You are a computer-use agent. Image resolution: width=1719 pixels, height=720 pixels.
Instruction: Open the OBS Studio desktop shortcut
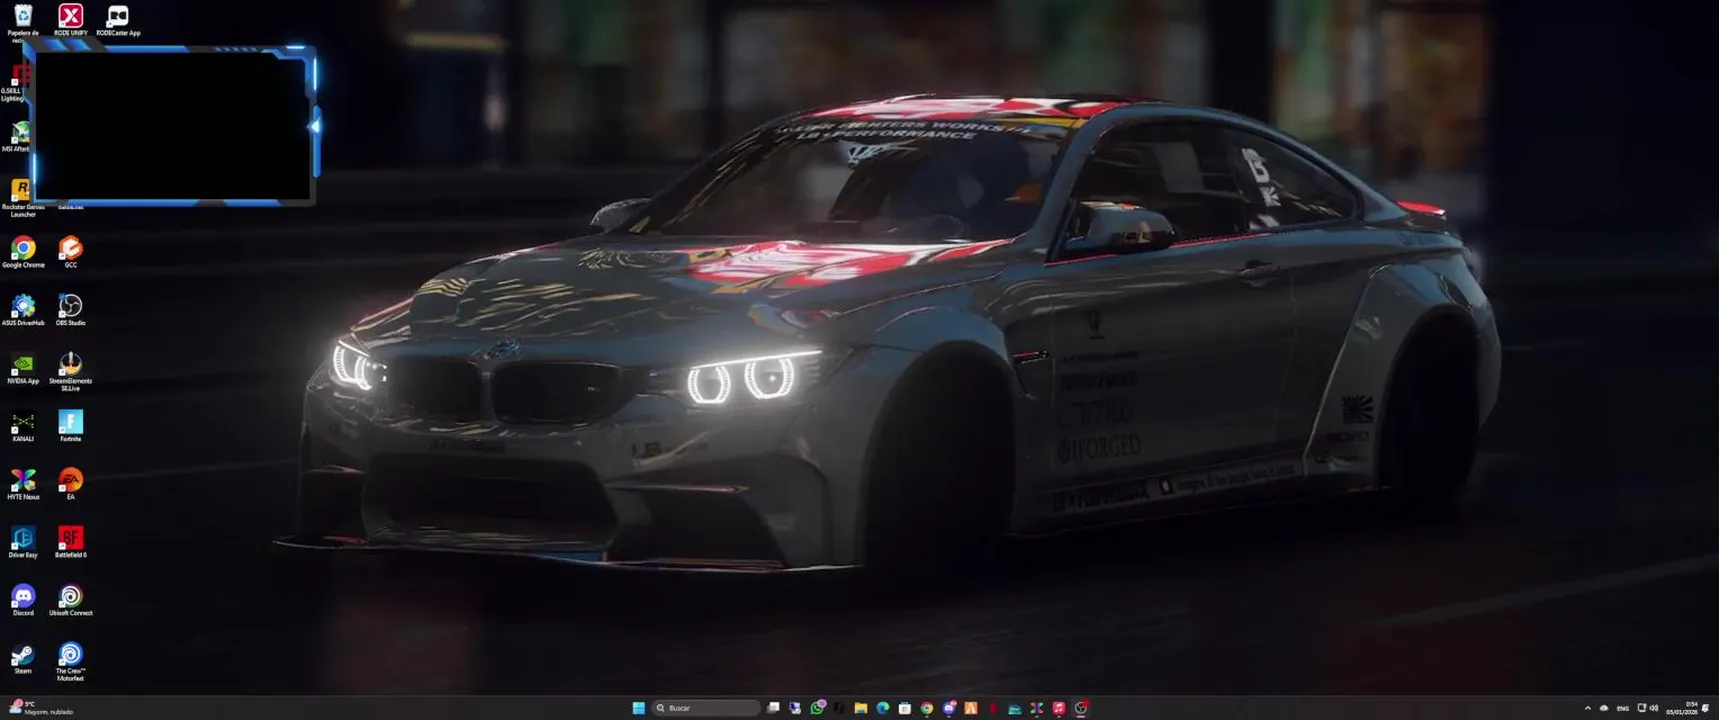click(70, 310)
